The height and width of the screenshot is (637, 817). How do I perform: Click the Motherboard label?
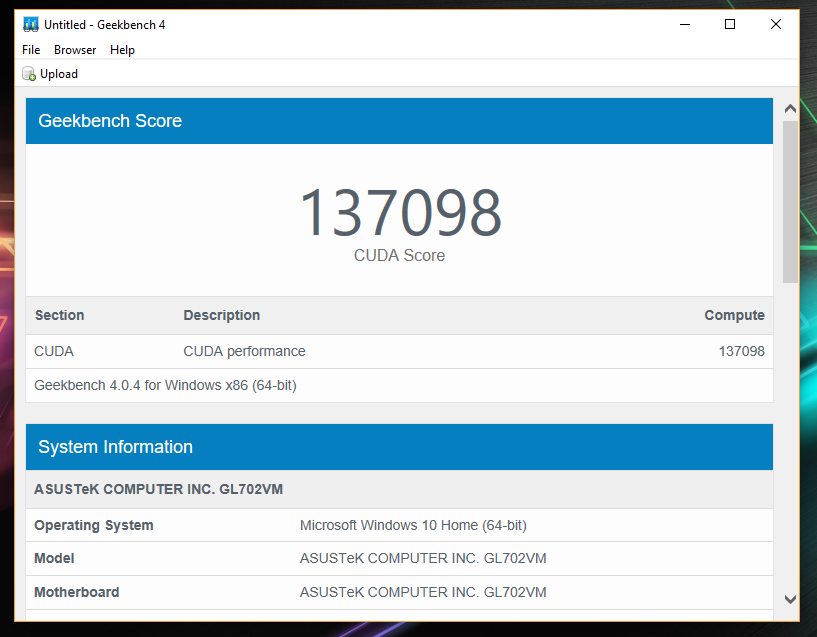[x=77, y=592]
